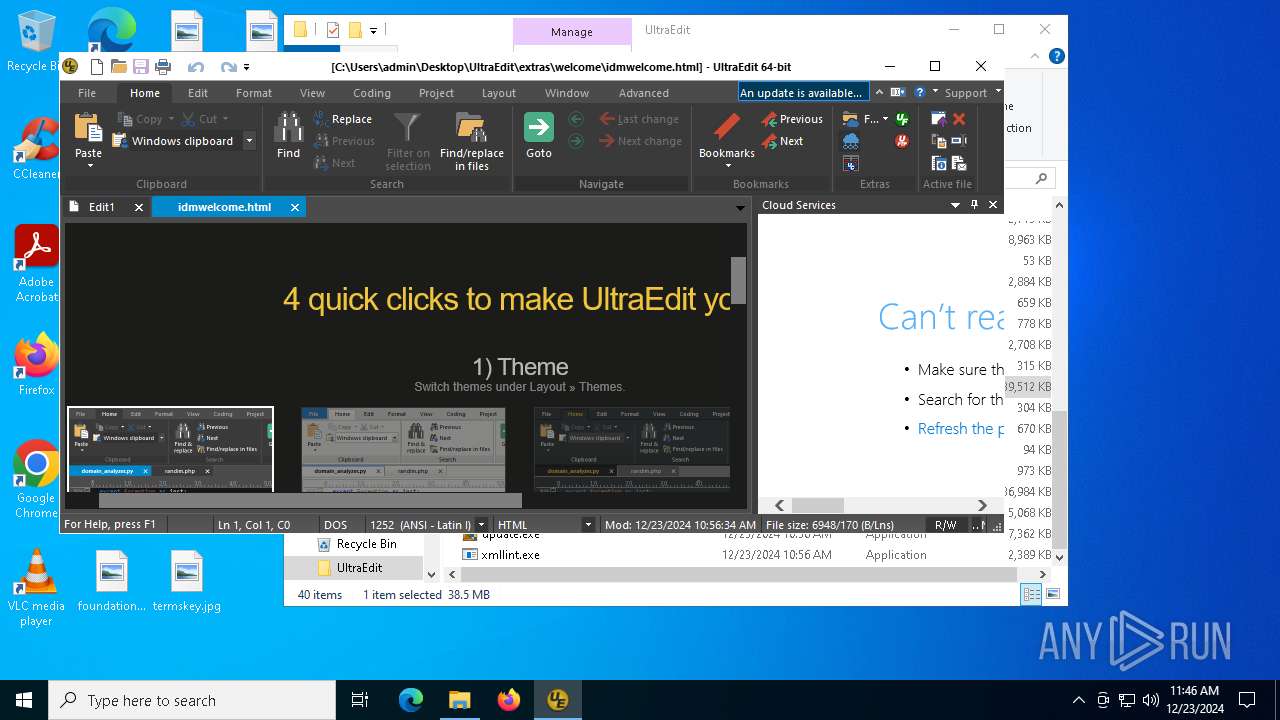Click the Paste clipboard icon
Screen dimensions: 1280x720
(88, 128)
